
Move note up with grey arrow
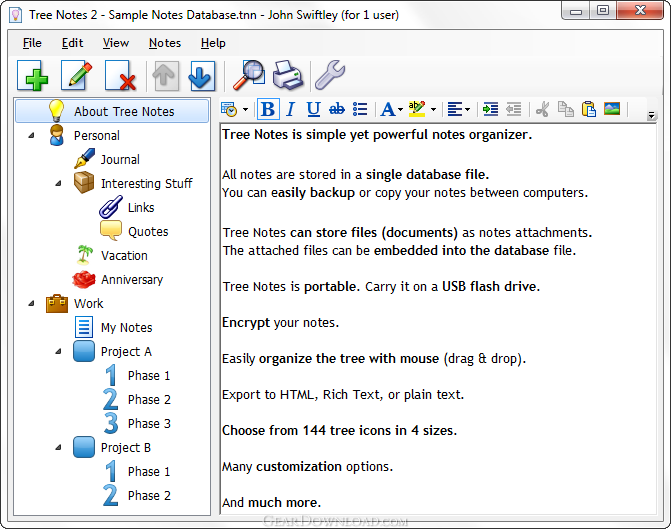(166, 76)
